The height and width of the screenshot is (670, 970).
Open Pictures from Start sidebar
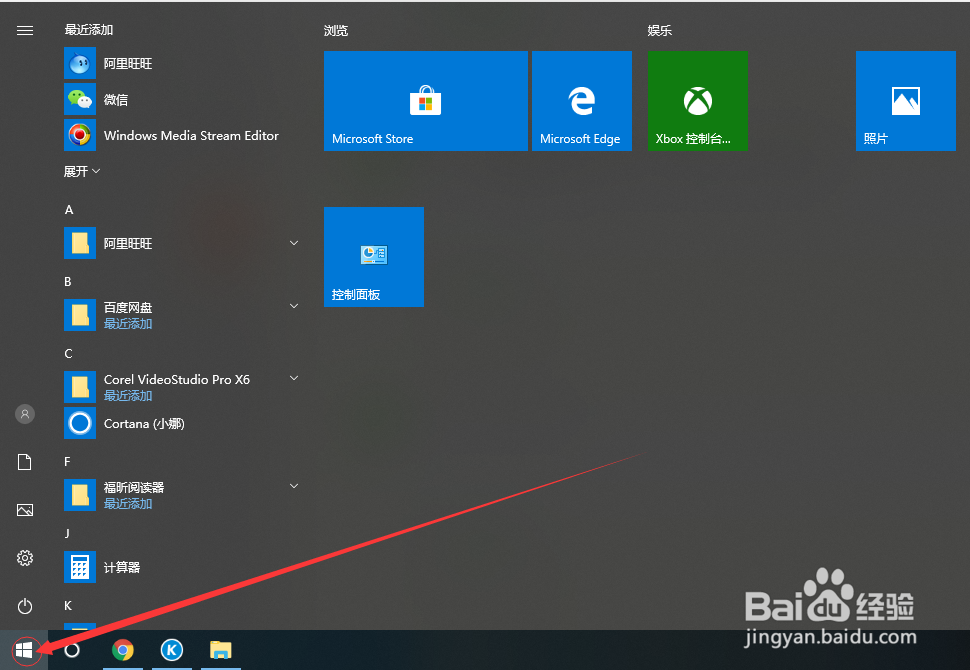pyautogui.click(x=25, y=510)
